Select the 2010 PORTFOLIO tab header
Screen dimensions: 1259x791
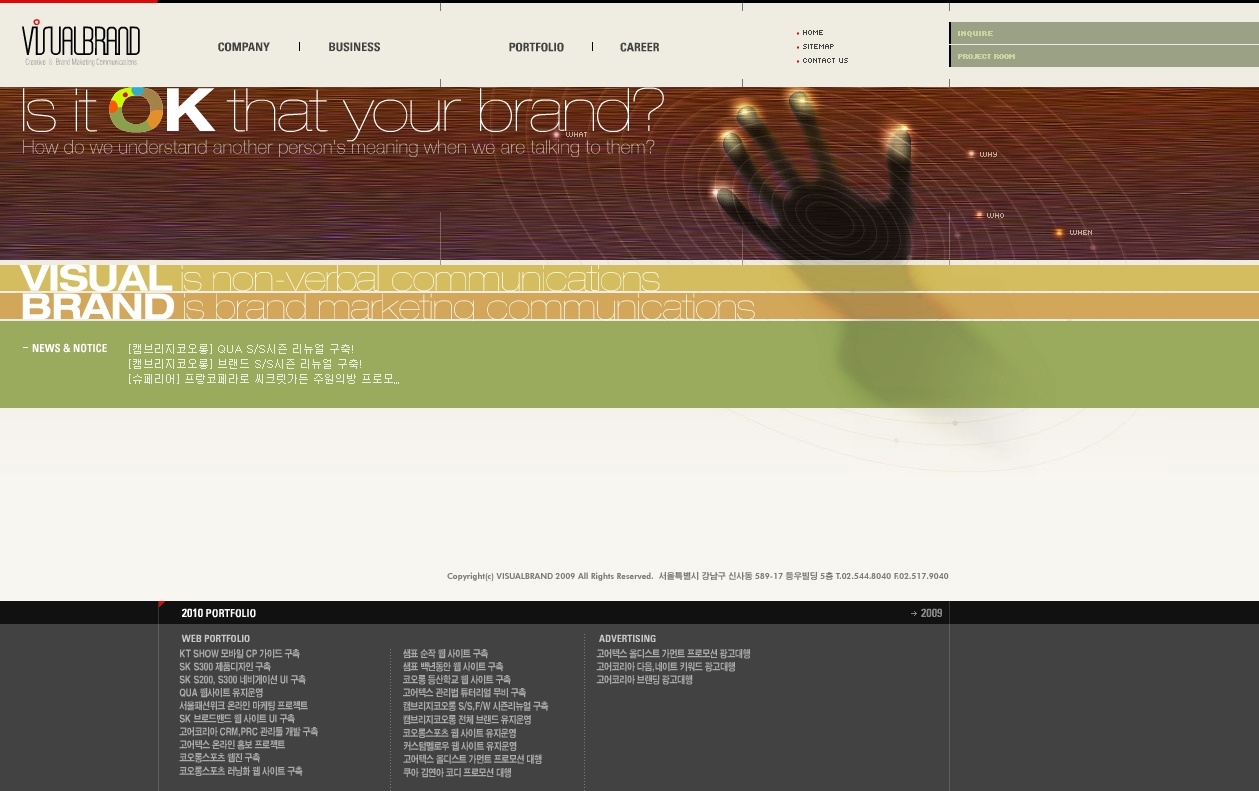pyautogui.click(x=218, y=613)
